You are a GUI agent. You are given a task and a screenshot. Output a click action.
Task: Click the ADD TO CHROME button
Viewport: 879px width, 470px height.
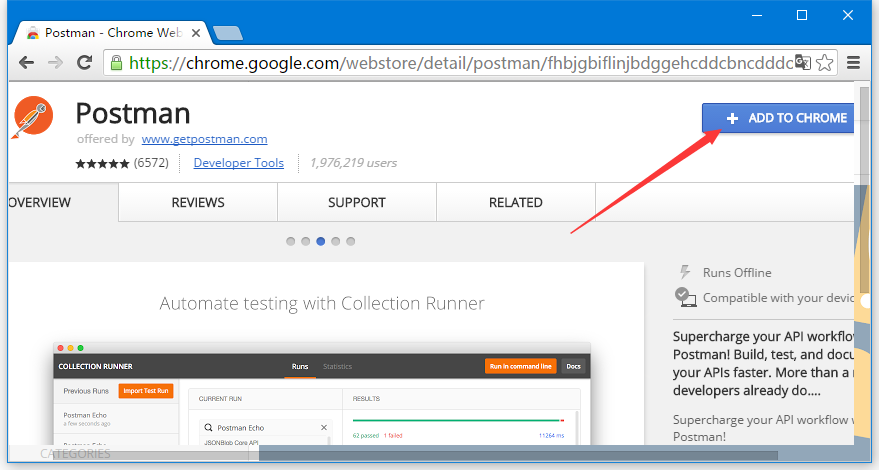778,118
